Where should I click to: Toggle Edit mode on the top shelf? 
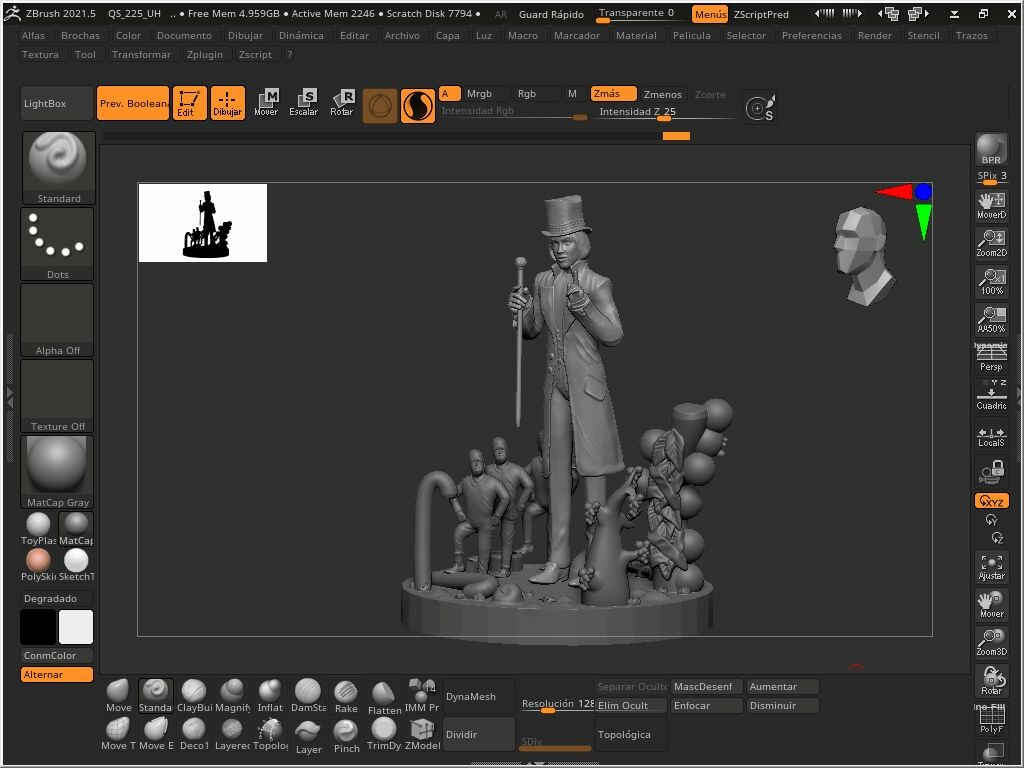[x=188, y=101]
